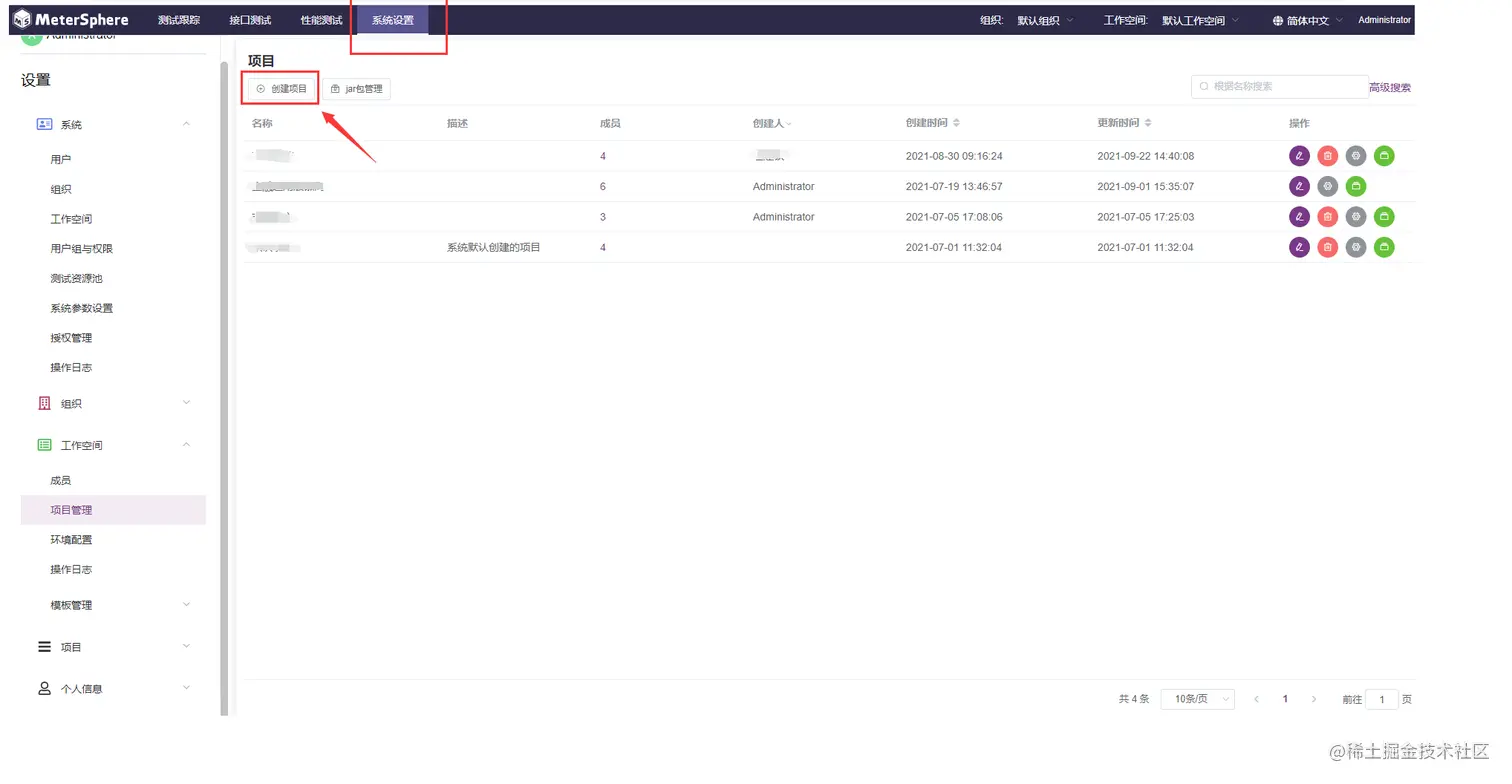Click the member count 6 link
This screenshot has width=1512, height=784.
[x=603, y=186]
